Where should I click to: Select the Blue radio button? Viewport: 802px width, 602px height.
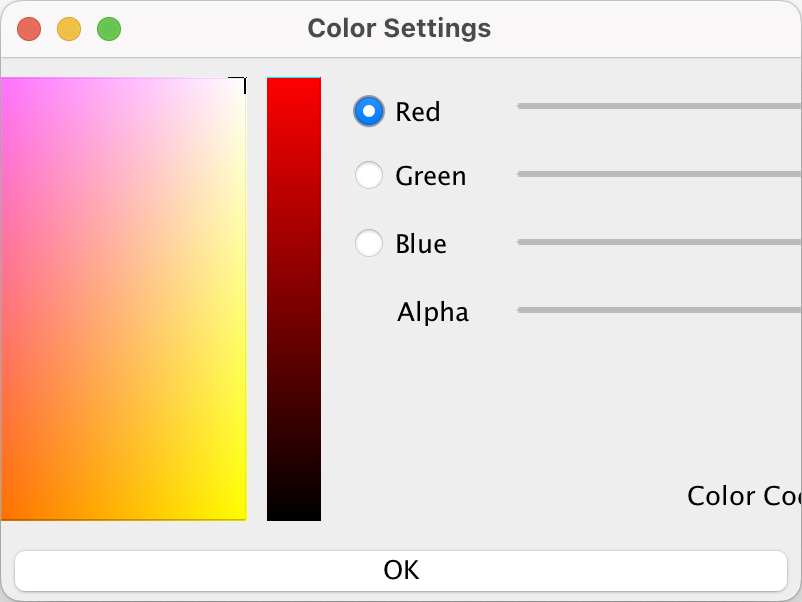[x=369, y=243]
